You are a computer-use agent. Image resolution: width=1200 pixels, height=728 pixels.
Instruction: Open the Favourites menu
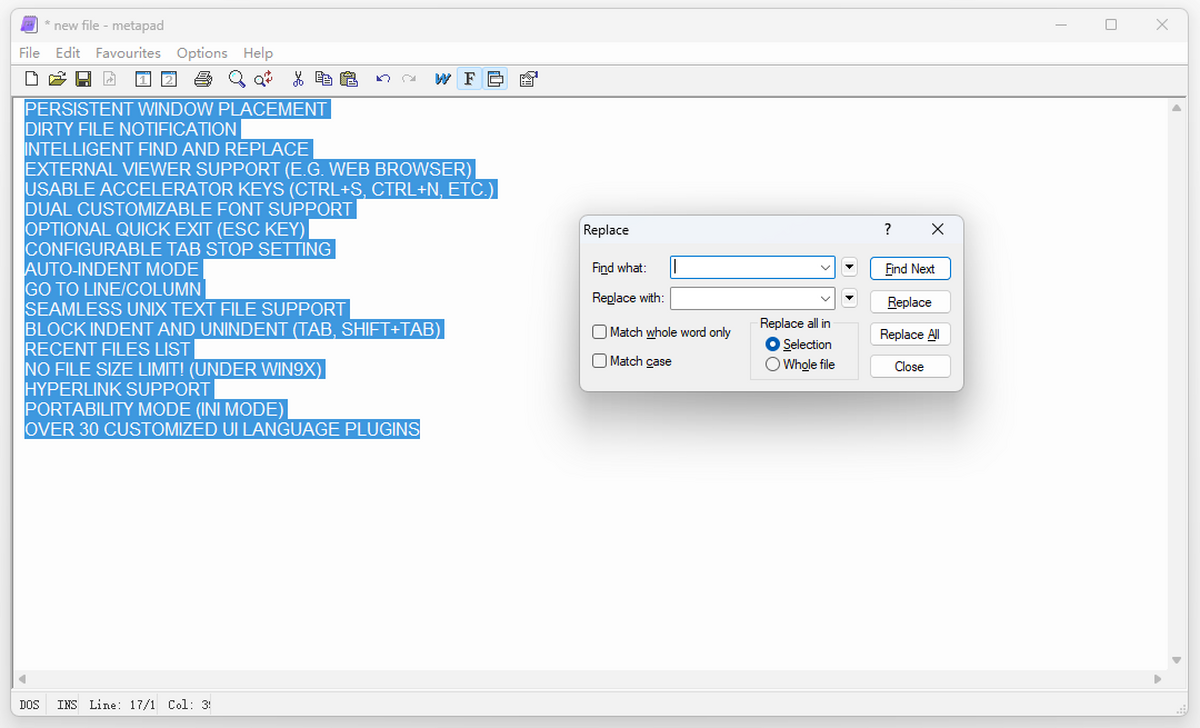[128, 53]
